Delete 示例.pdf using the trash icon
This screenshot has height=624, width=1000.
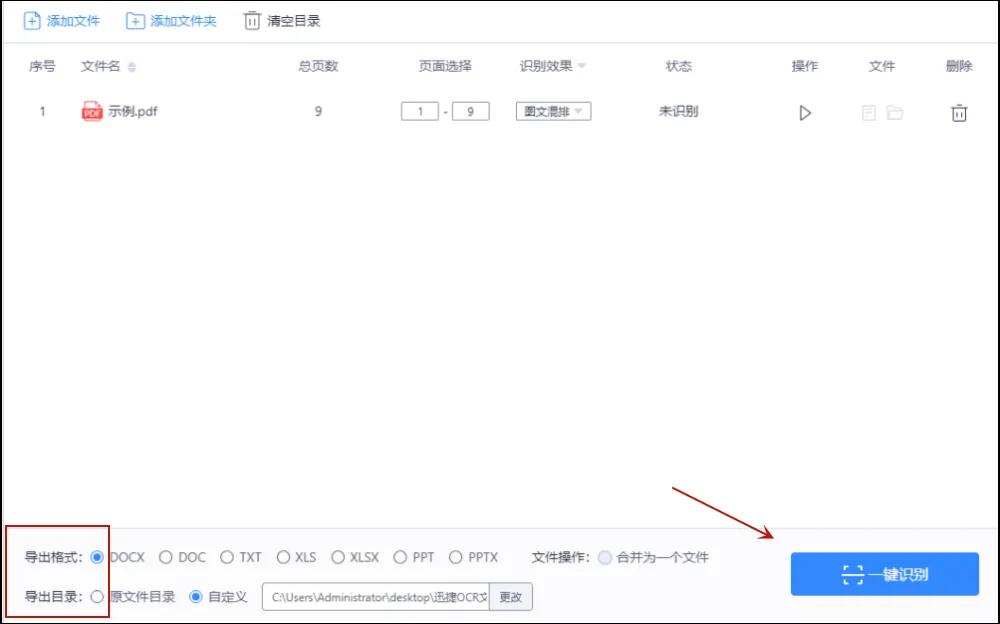pyautogui.click(x=958, y=113)
